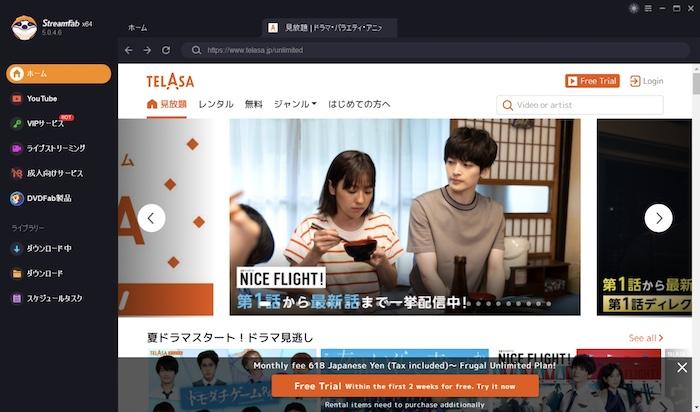The image size is (700, 412).
Task: Click the last carousel indicator dot
Action: 549,304
